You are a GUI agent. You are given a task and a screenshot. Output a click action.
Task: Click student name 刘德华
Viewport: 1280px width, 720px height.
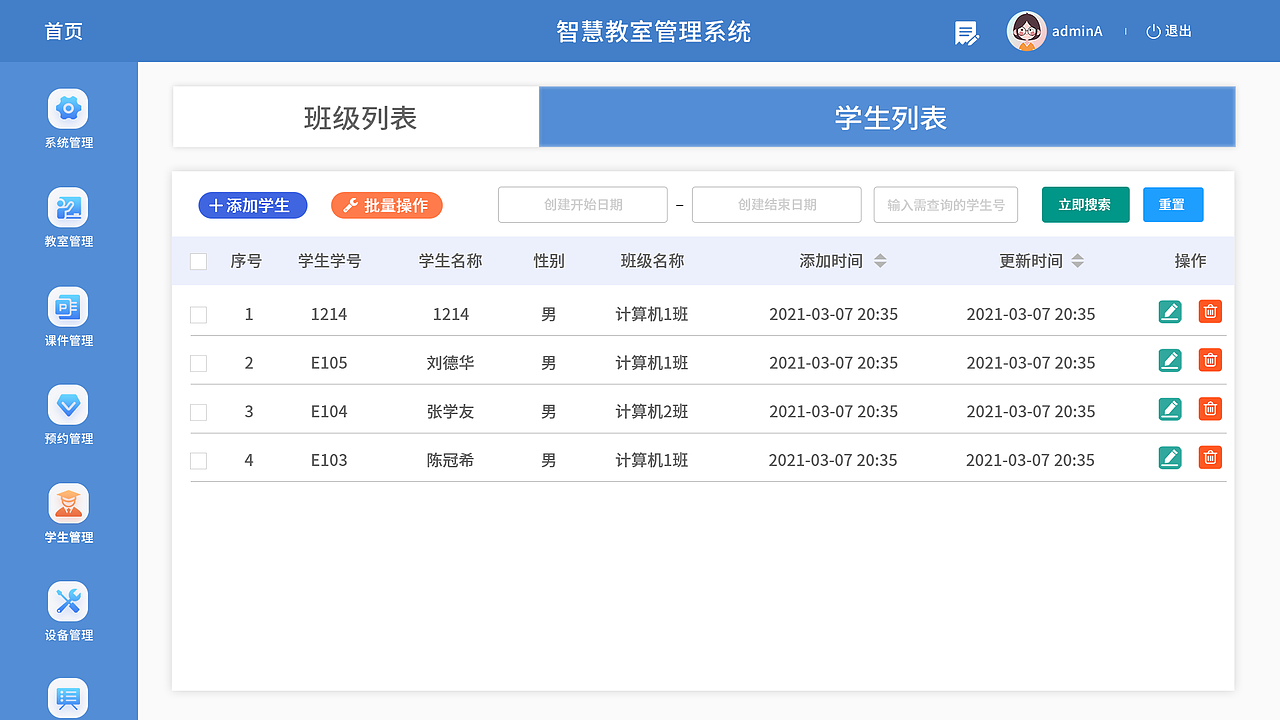tap(451, 363)
